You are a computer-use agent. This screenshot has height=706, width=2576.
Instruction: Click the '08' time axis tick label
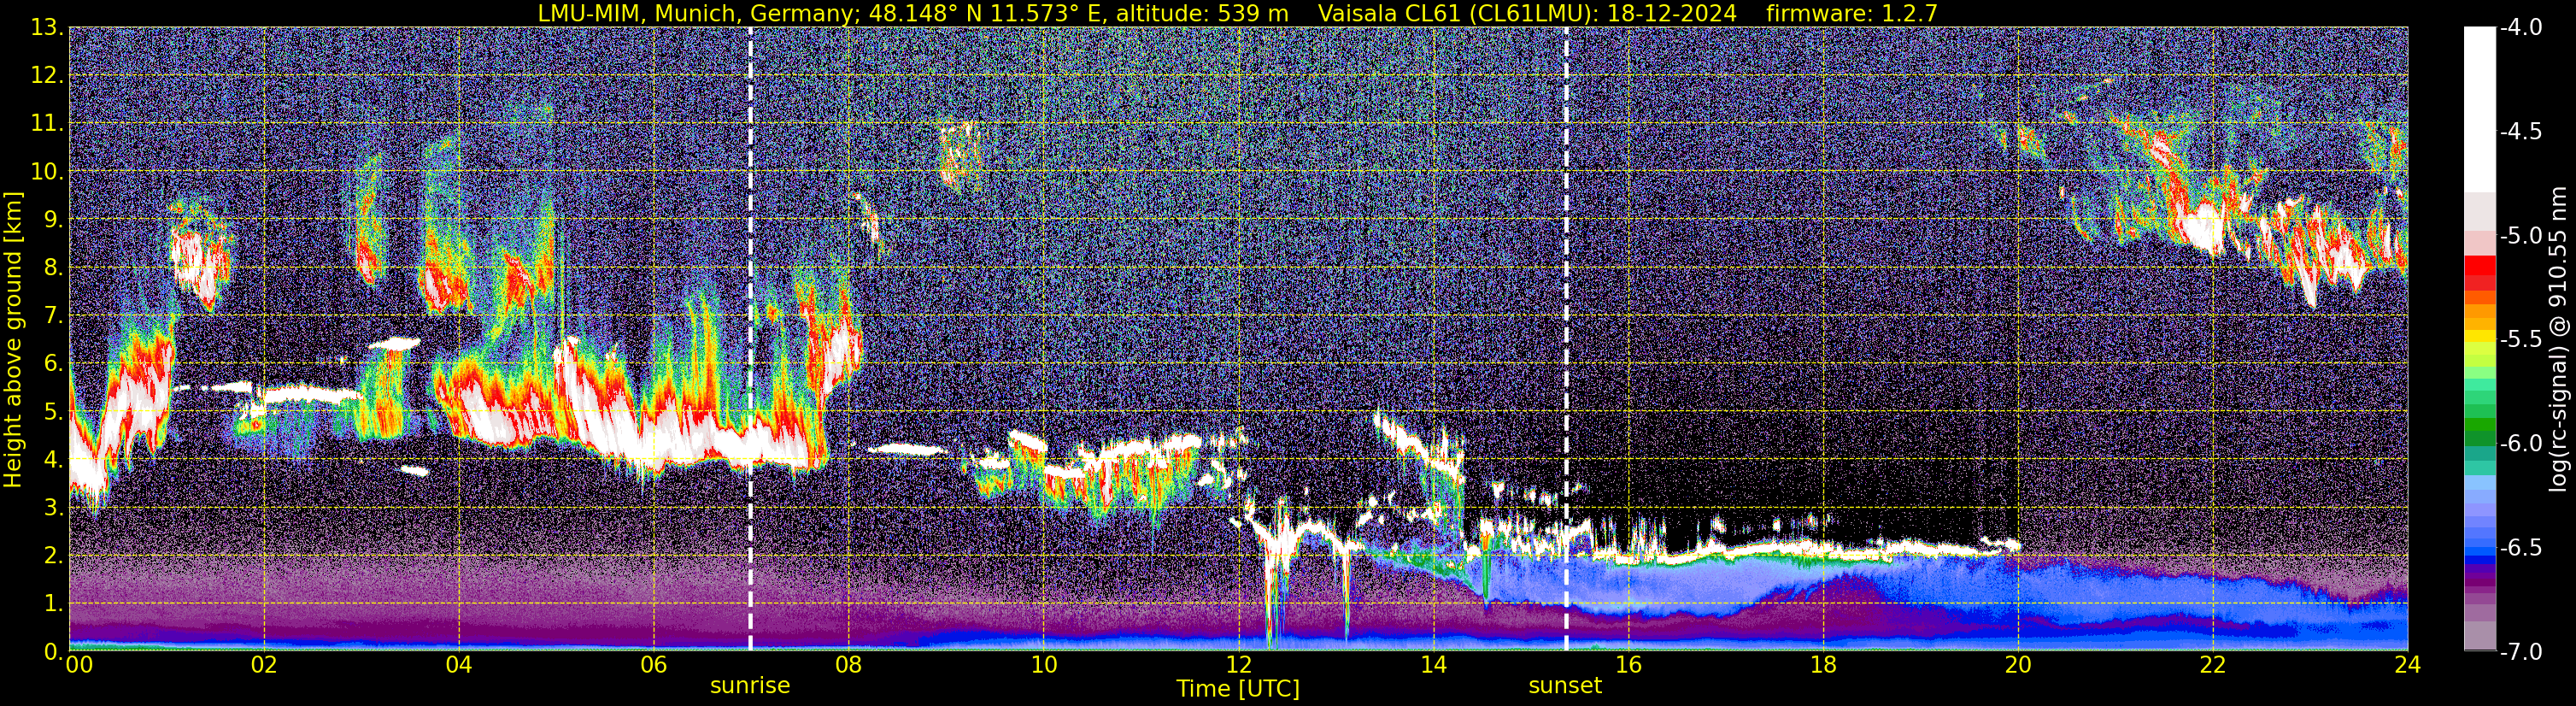tap(848, 665)
